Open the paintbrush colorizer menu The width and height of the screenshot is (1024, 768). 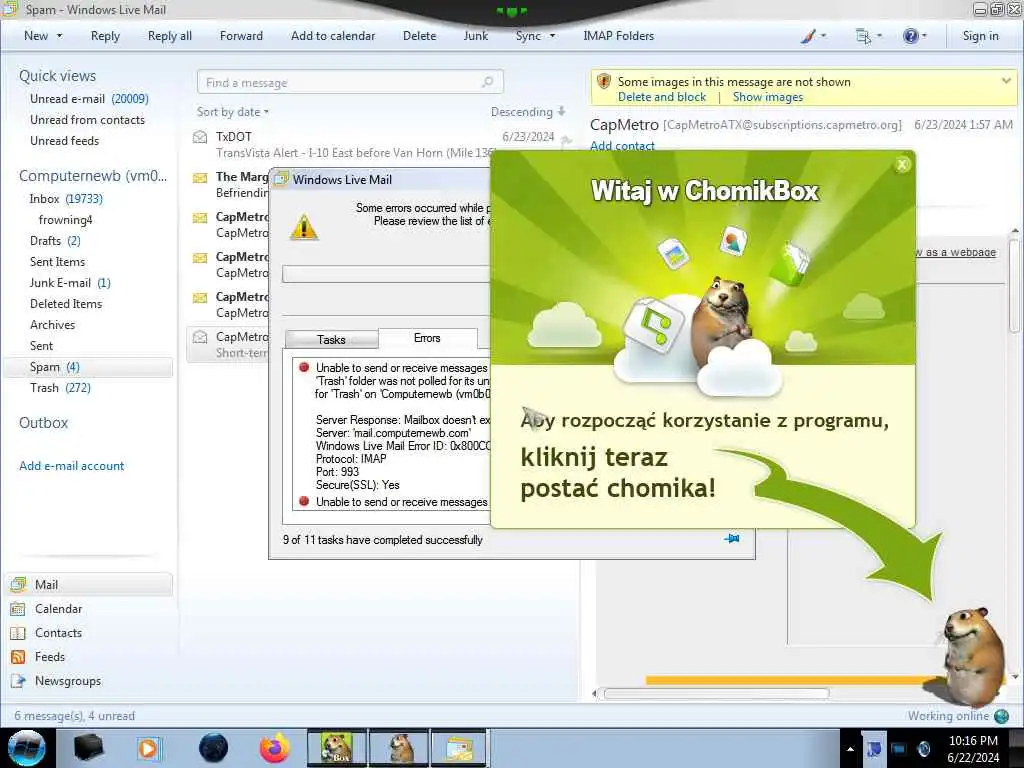coord(813,36)
